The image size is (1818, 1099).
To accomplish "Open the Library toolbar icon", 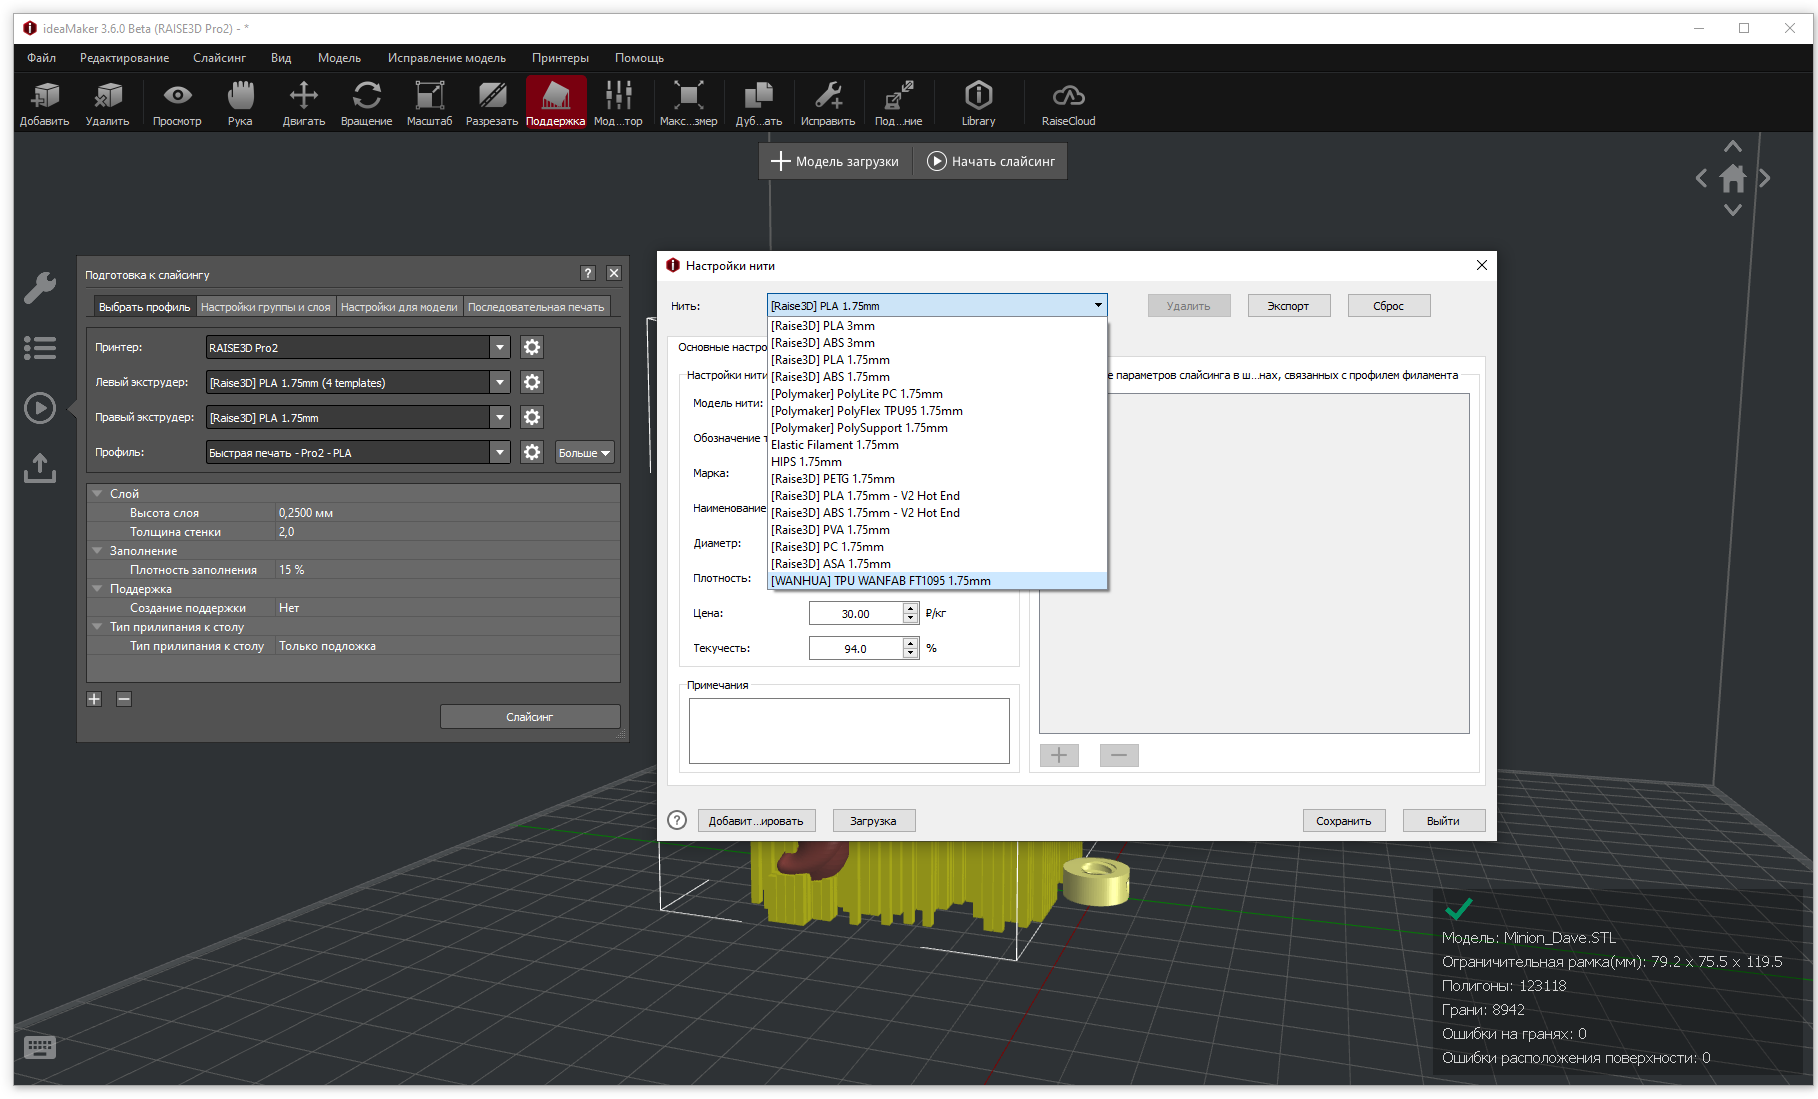I will (x=979, y=103).
